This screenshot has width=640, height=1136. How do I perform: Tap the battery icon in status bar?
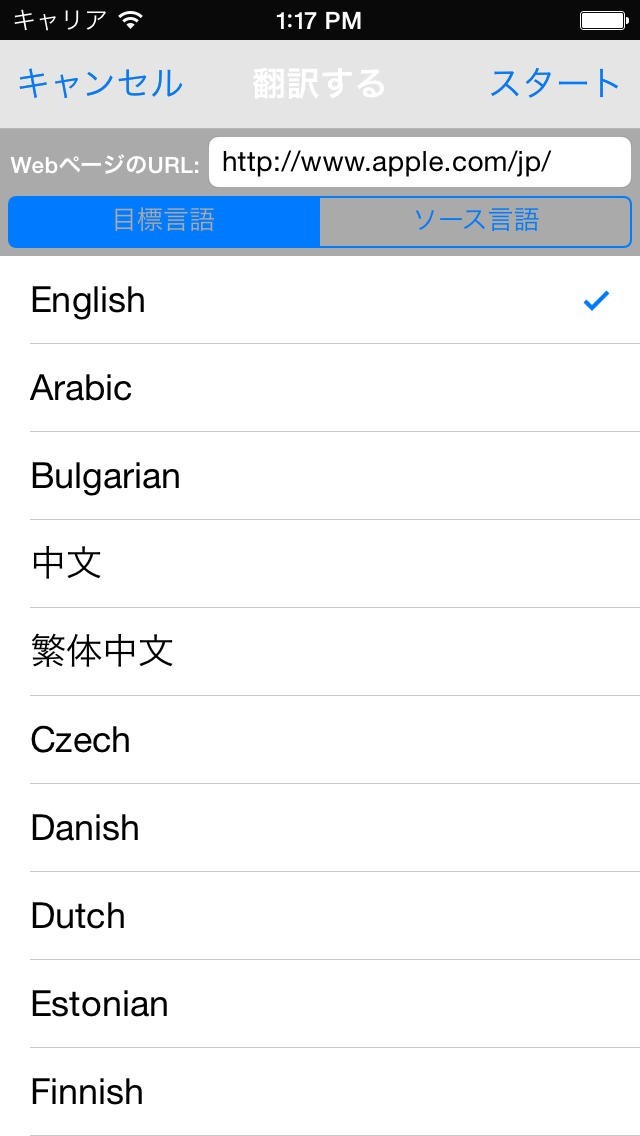(x=602, y=20)
